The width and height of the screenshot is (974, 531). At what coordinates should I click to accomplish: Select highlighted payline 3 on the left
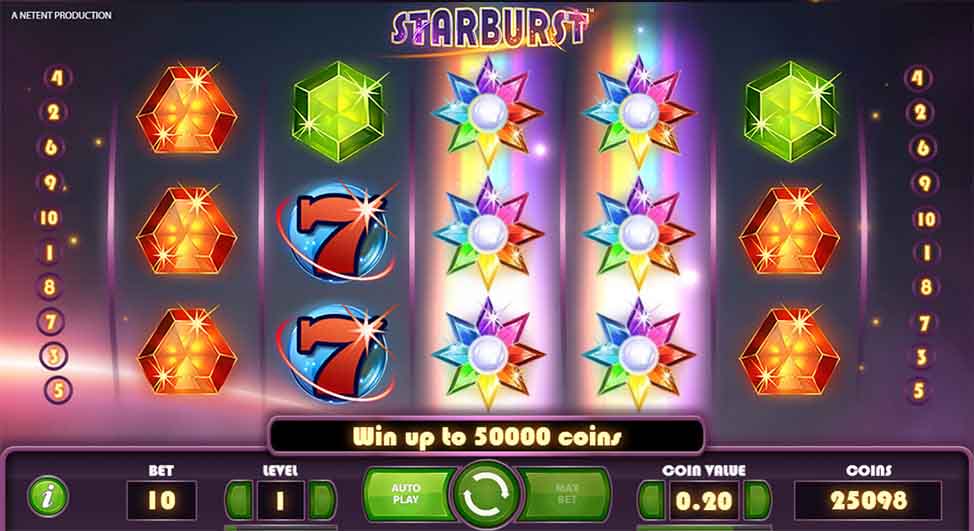[53, 356]
